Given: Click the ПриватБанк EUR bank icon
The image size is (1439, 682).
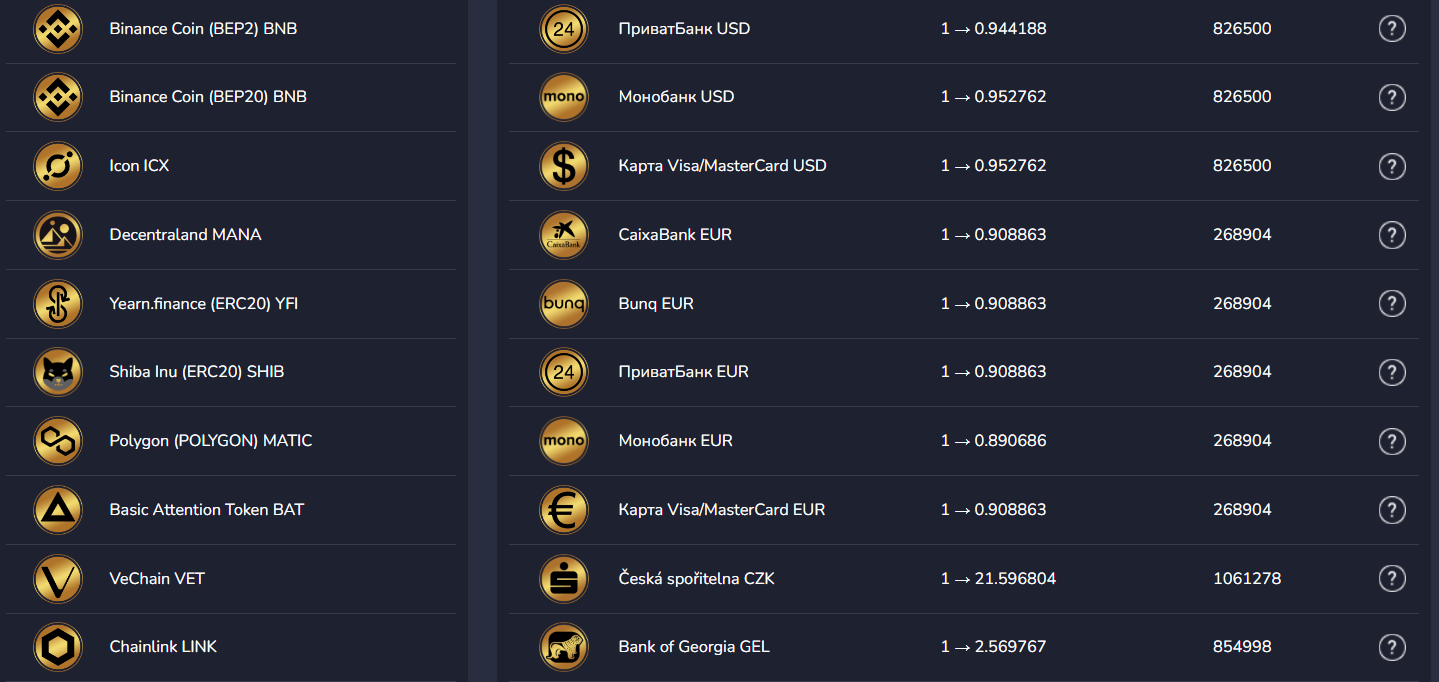Looking at the screenshot, I should [564, 372].
